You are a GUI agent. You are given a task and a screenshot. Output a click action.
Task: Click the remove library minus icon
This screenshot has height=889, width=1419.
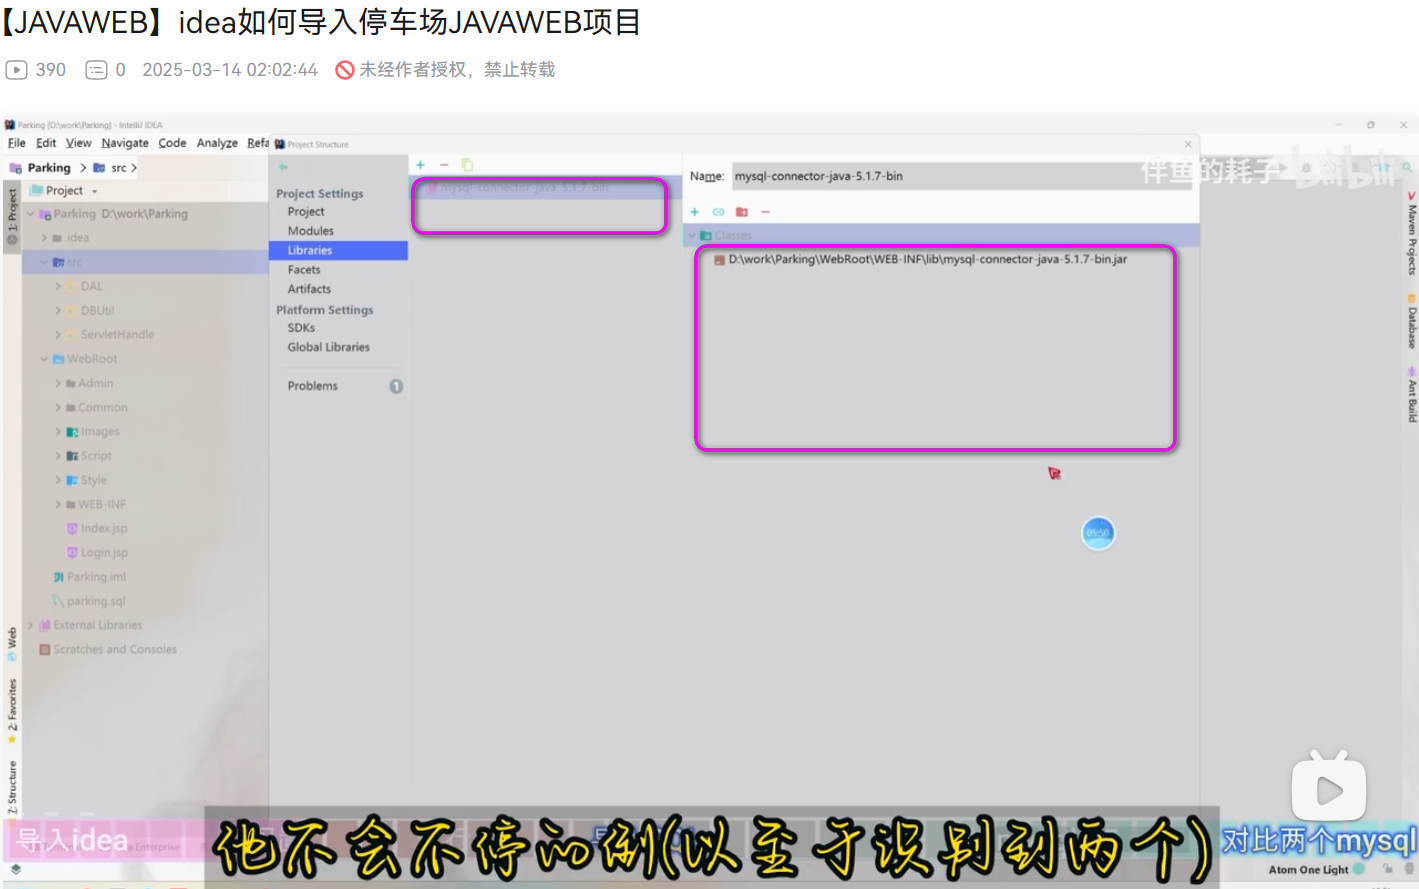point(444,165)
